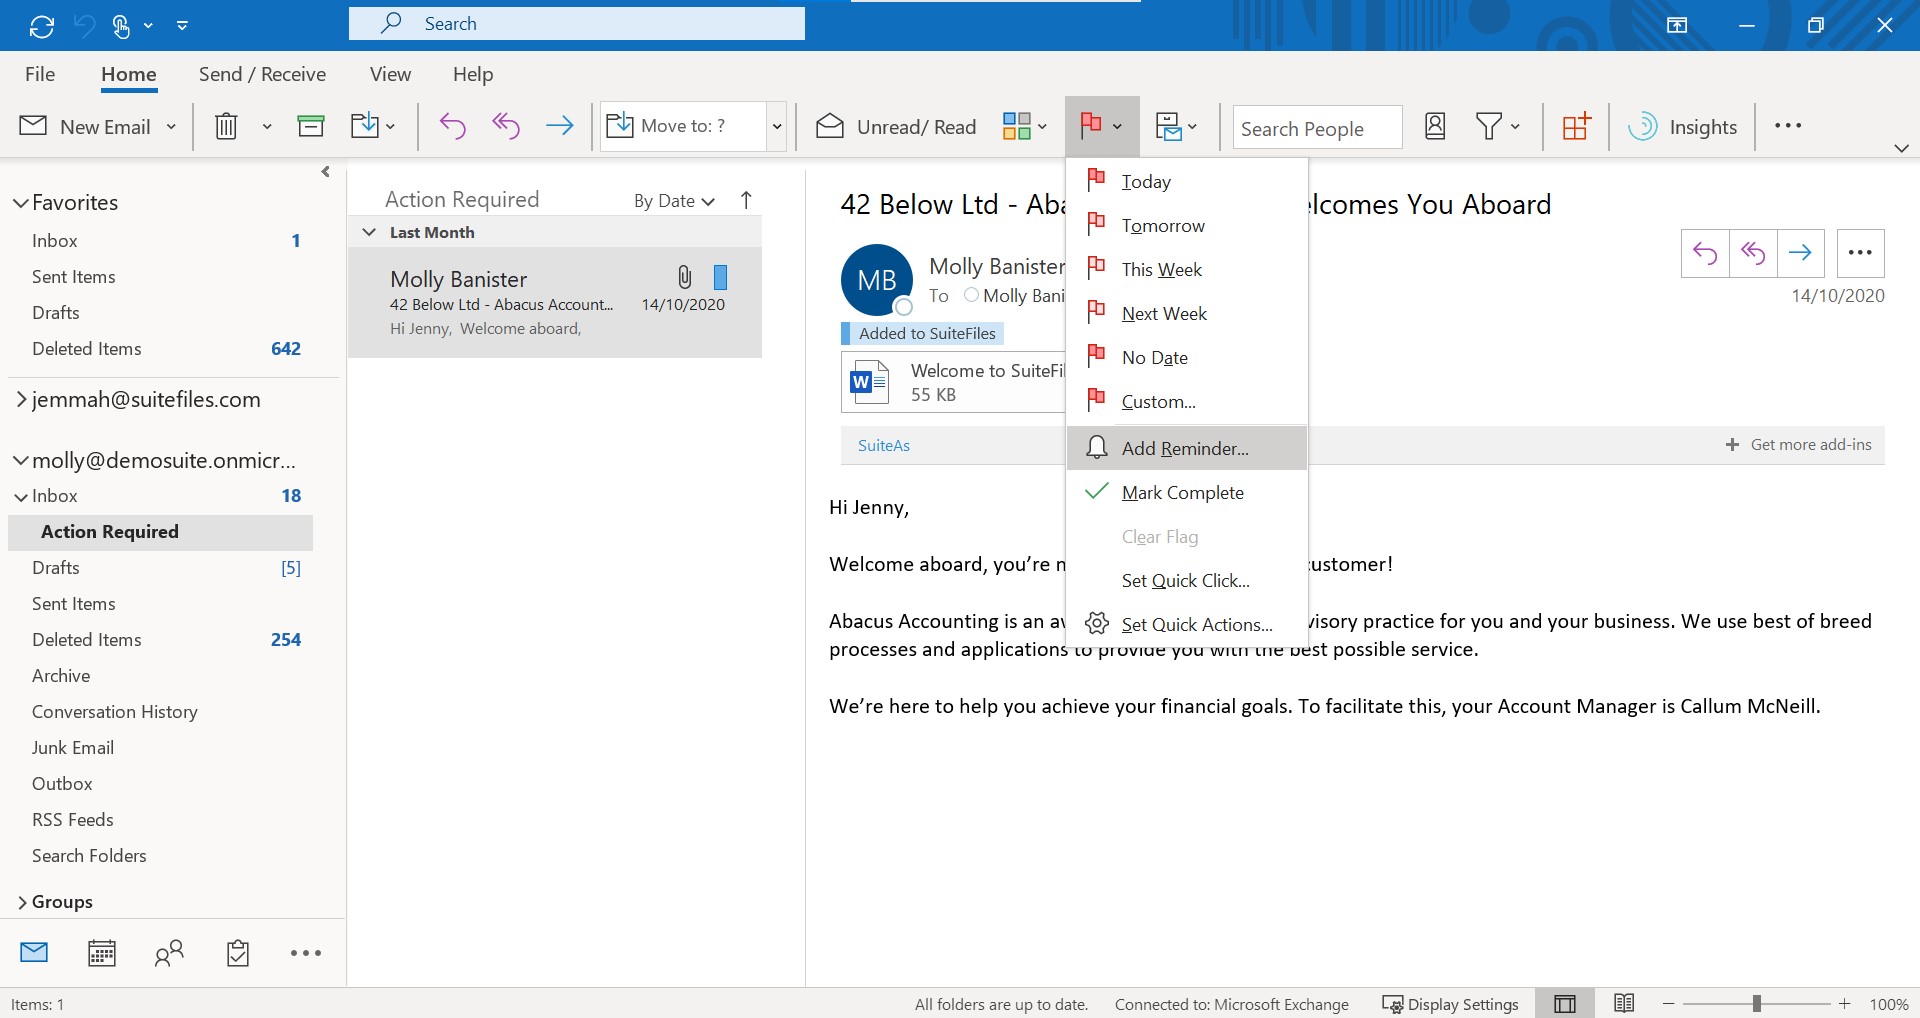This screenshot has width=1920, height=1018.
Task: Toggle blue category marker on Molly Banister email
Action: (720, 277)
